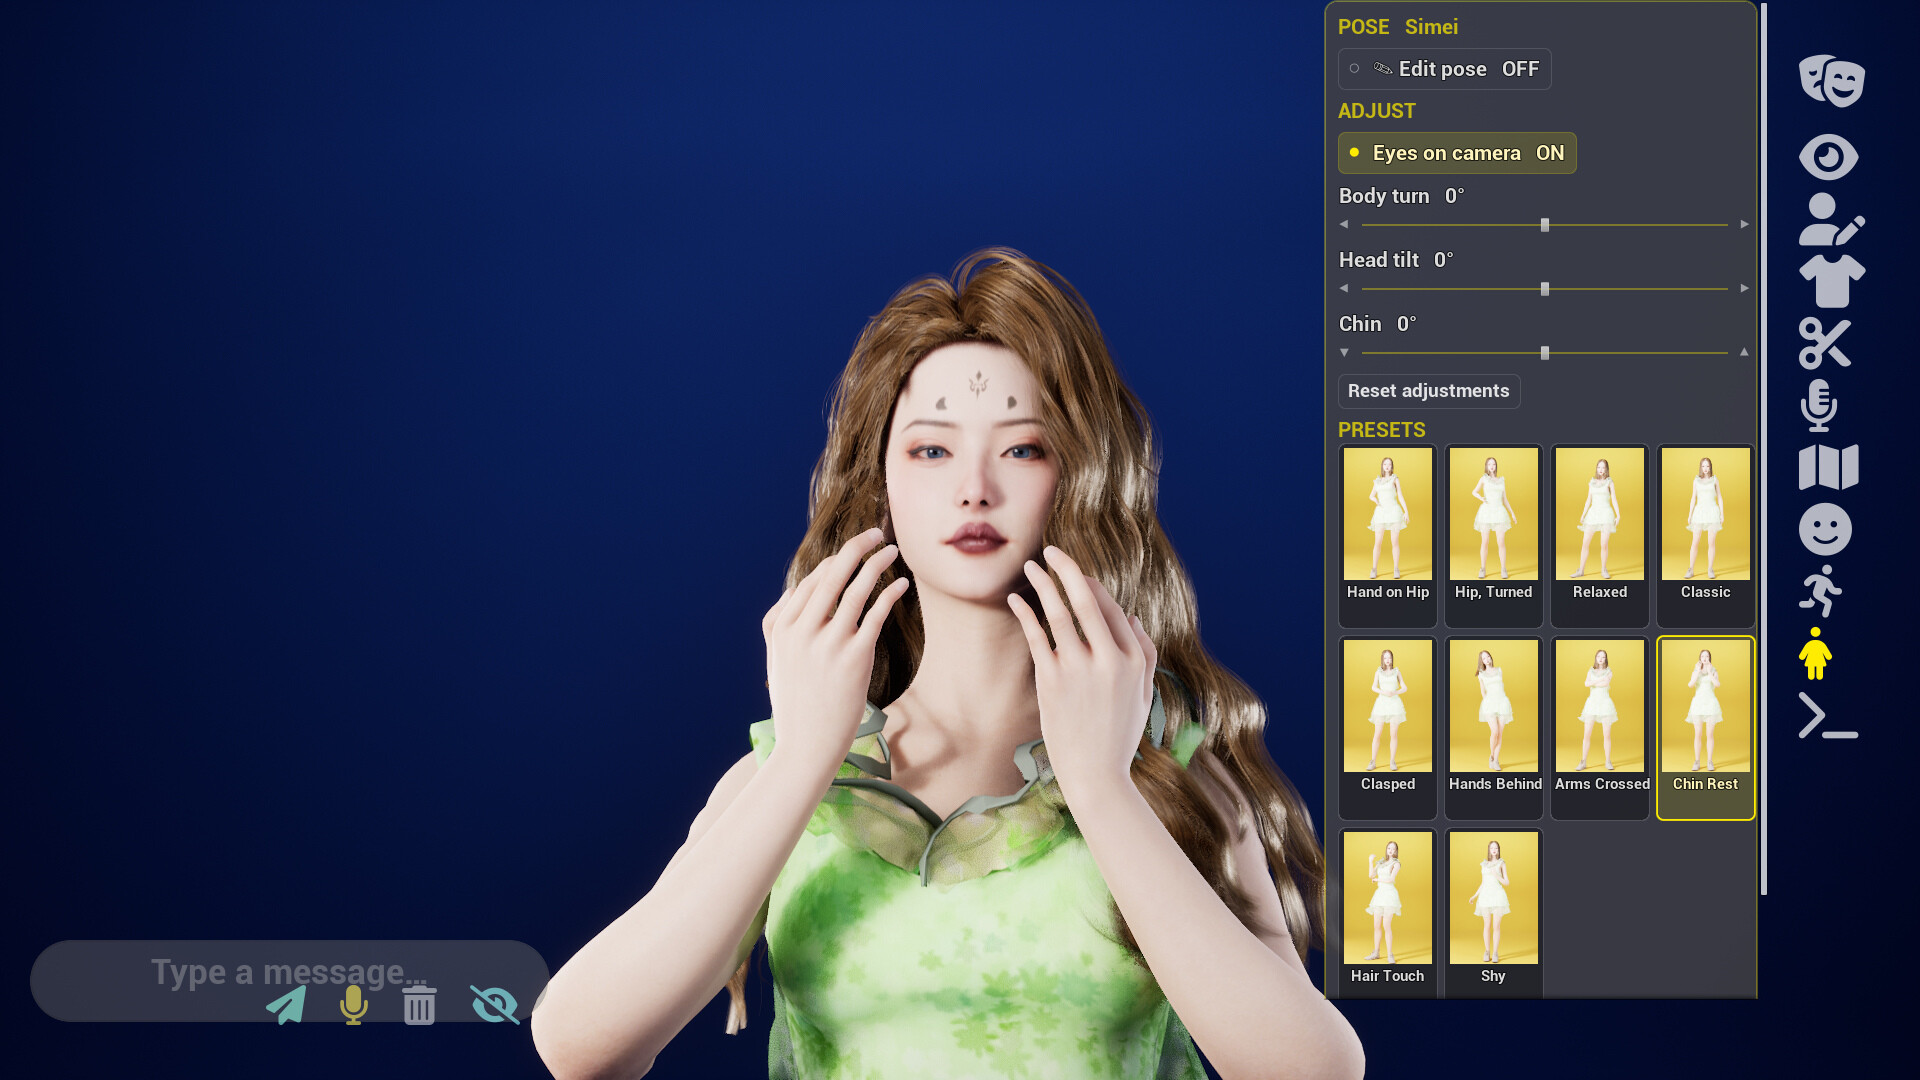The height and width of the screenshot is (1080, 1920).
Task: Activate the chat microphone icon
Action: [x=353, y=1005]
